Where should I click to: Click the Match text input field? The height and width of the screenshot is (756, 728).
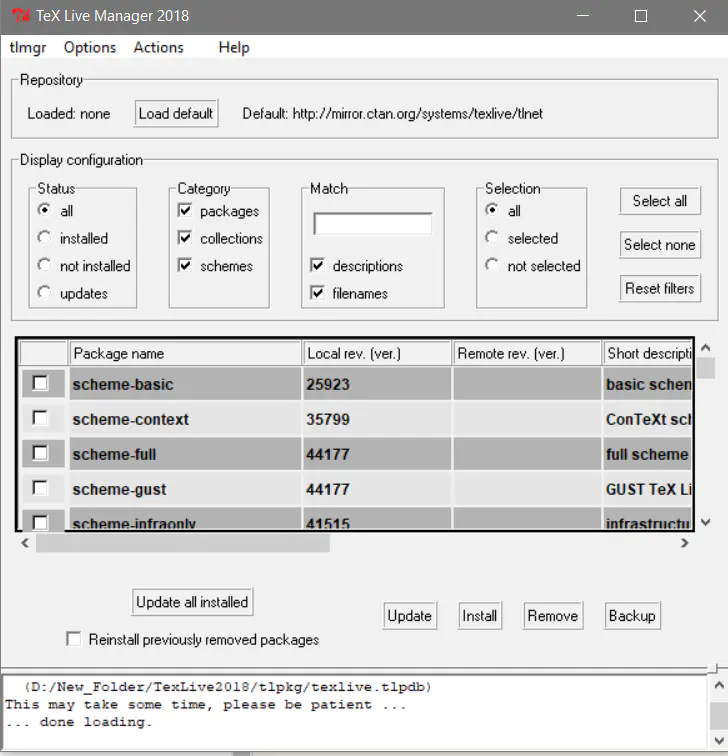point(373,224)
